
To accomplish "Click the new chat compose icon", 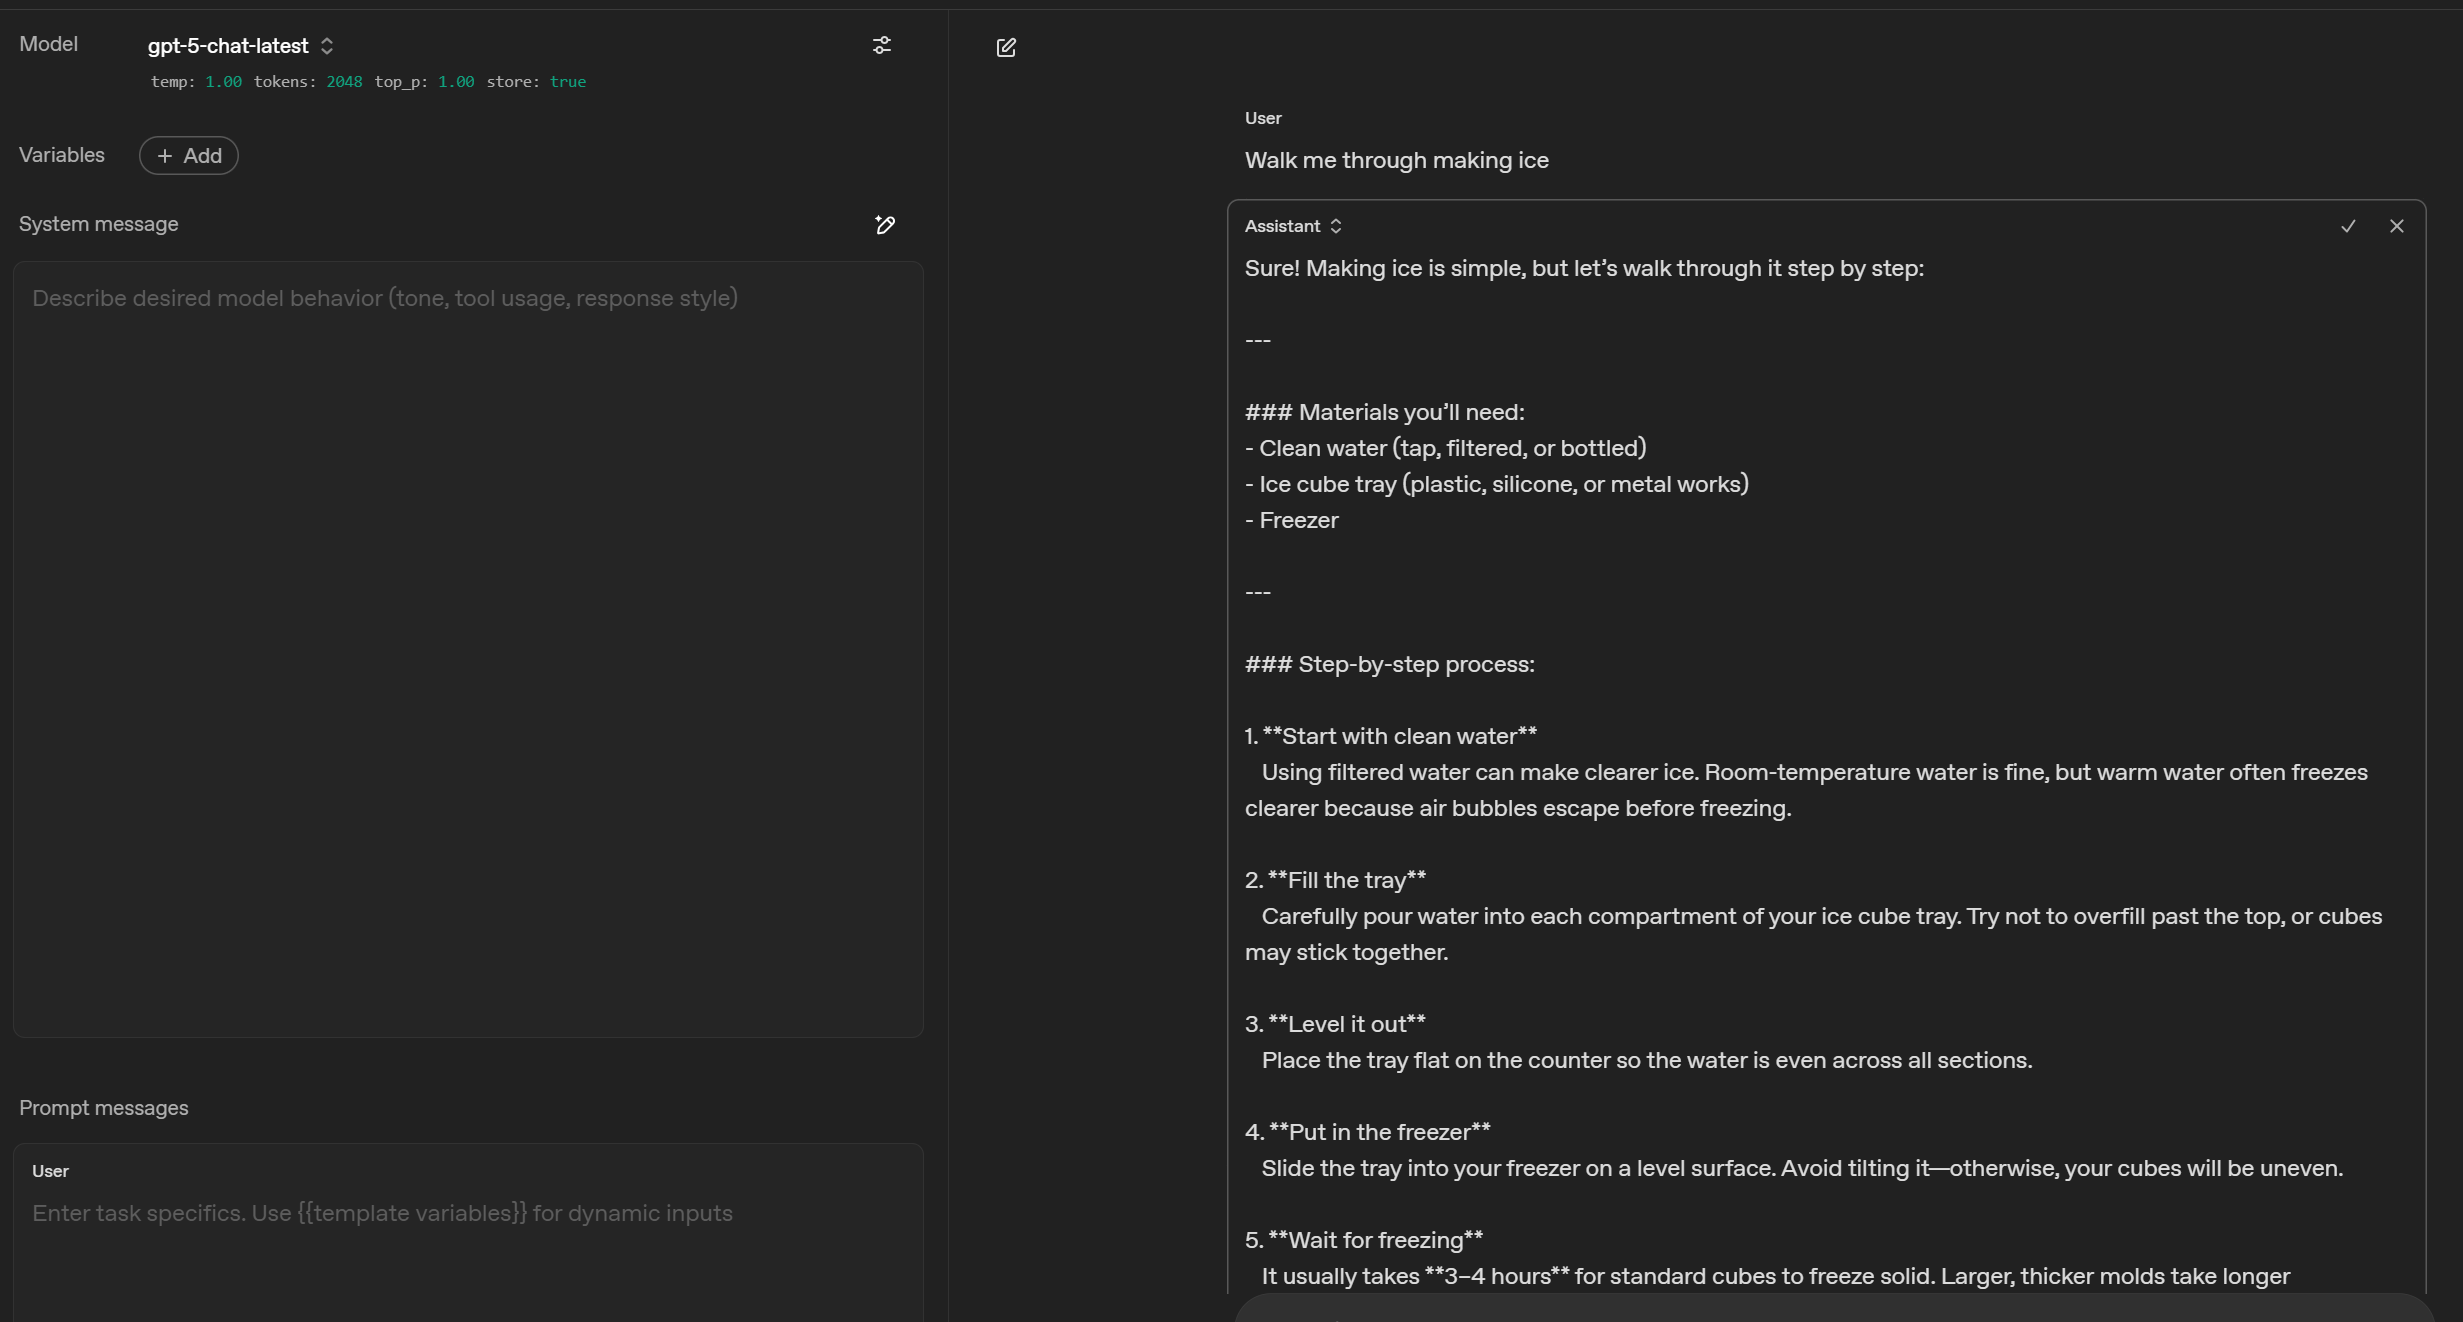I will 1006,47.
